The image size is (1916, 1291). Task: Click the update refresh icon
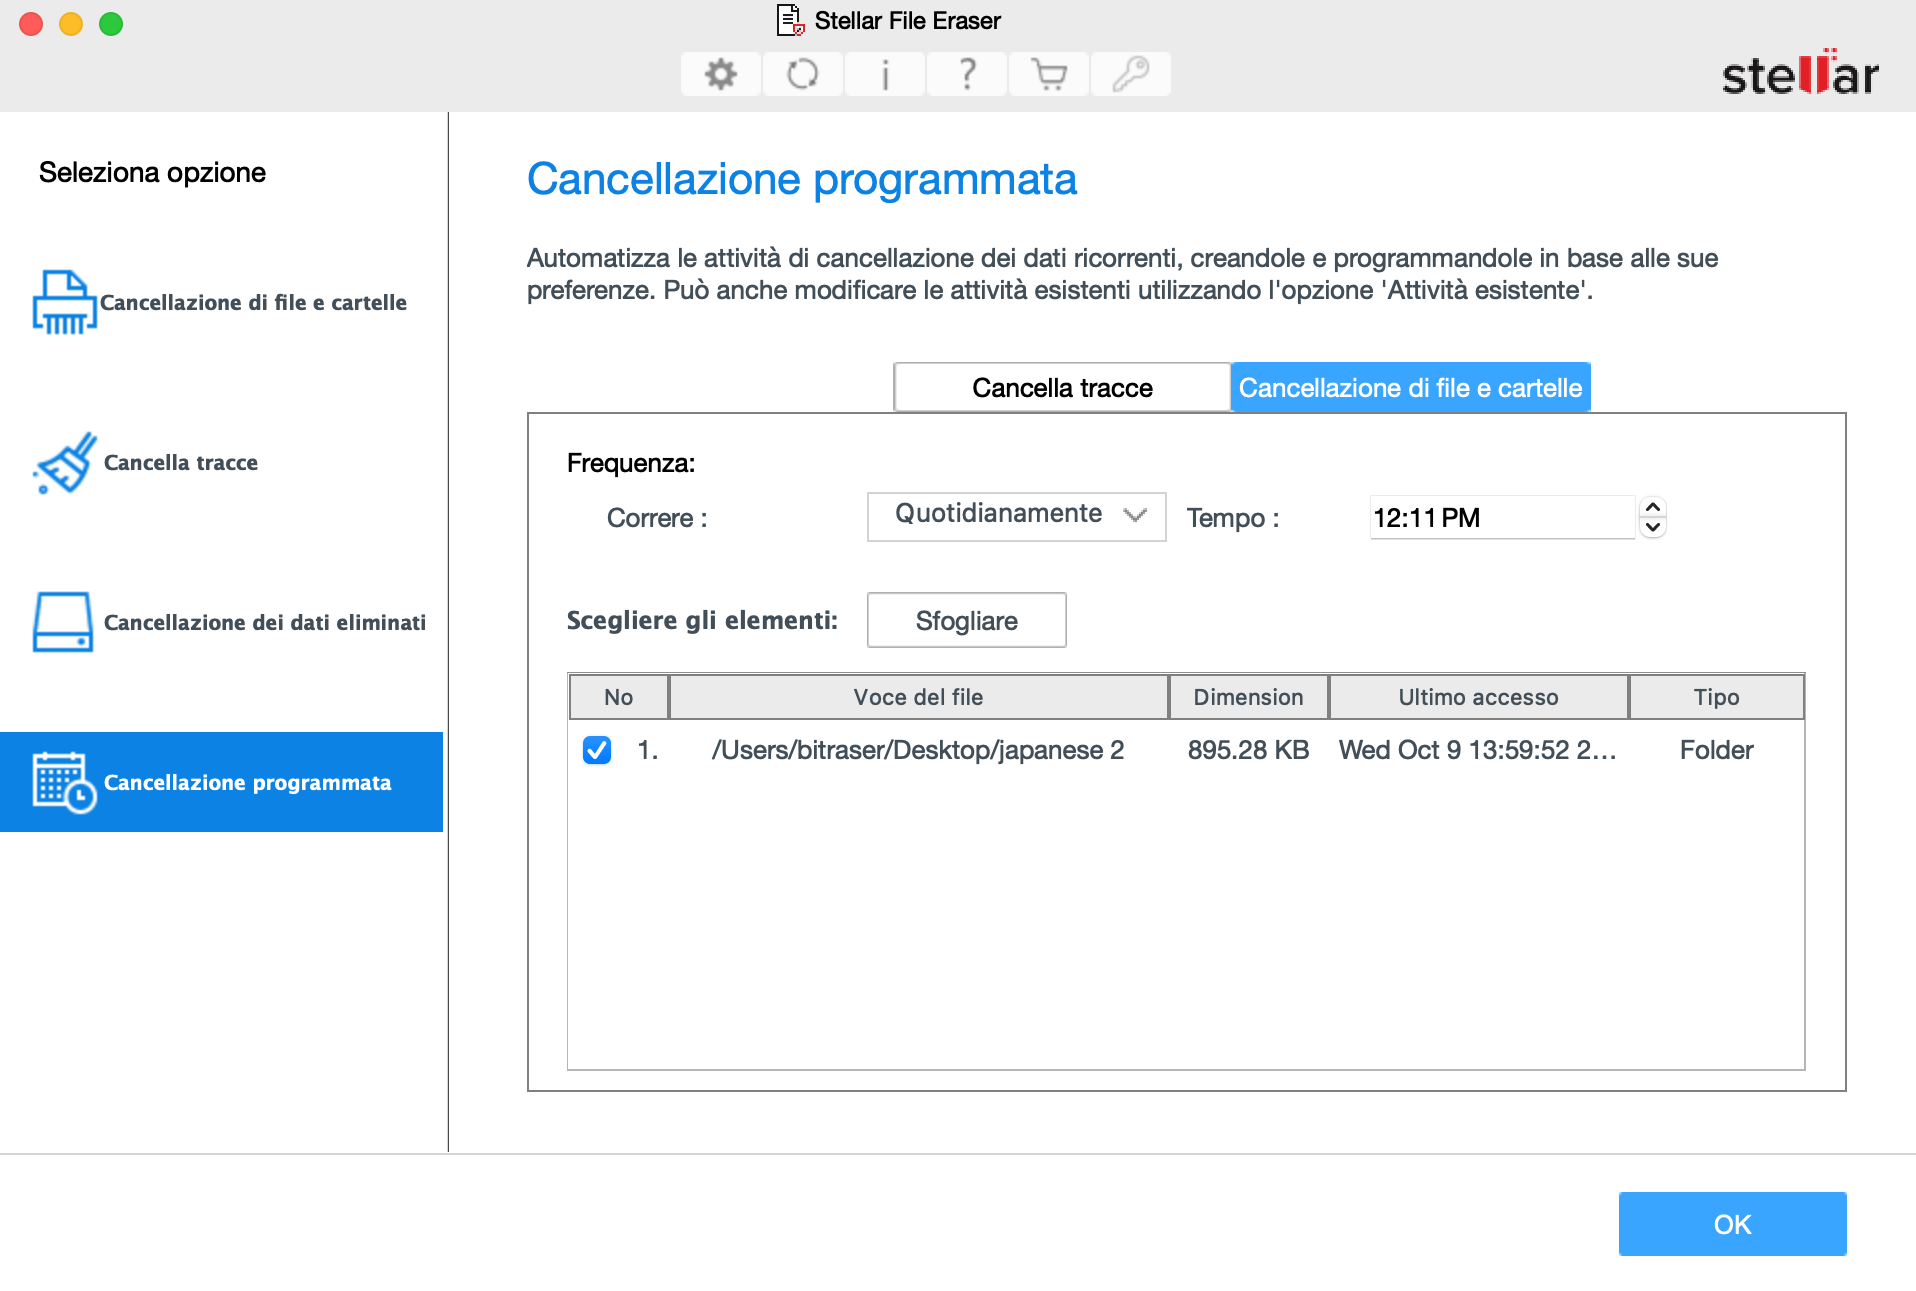[802, 74]
